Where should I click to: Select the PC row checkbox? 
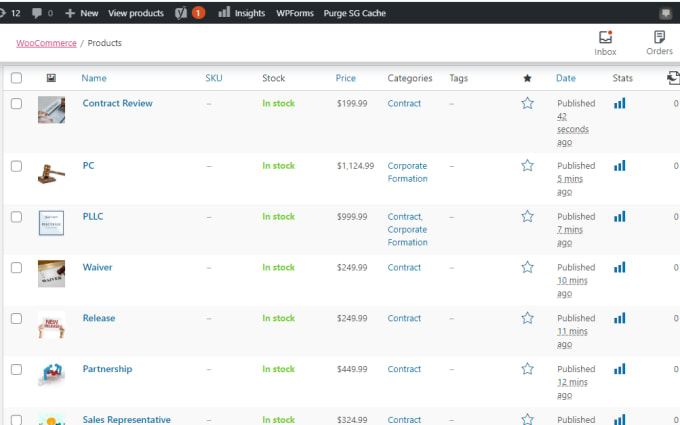(x=16, y=166)
